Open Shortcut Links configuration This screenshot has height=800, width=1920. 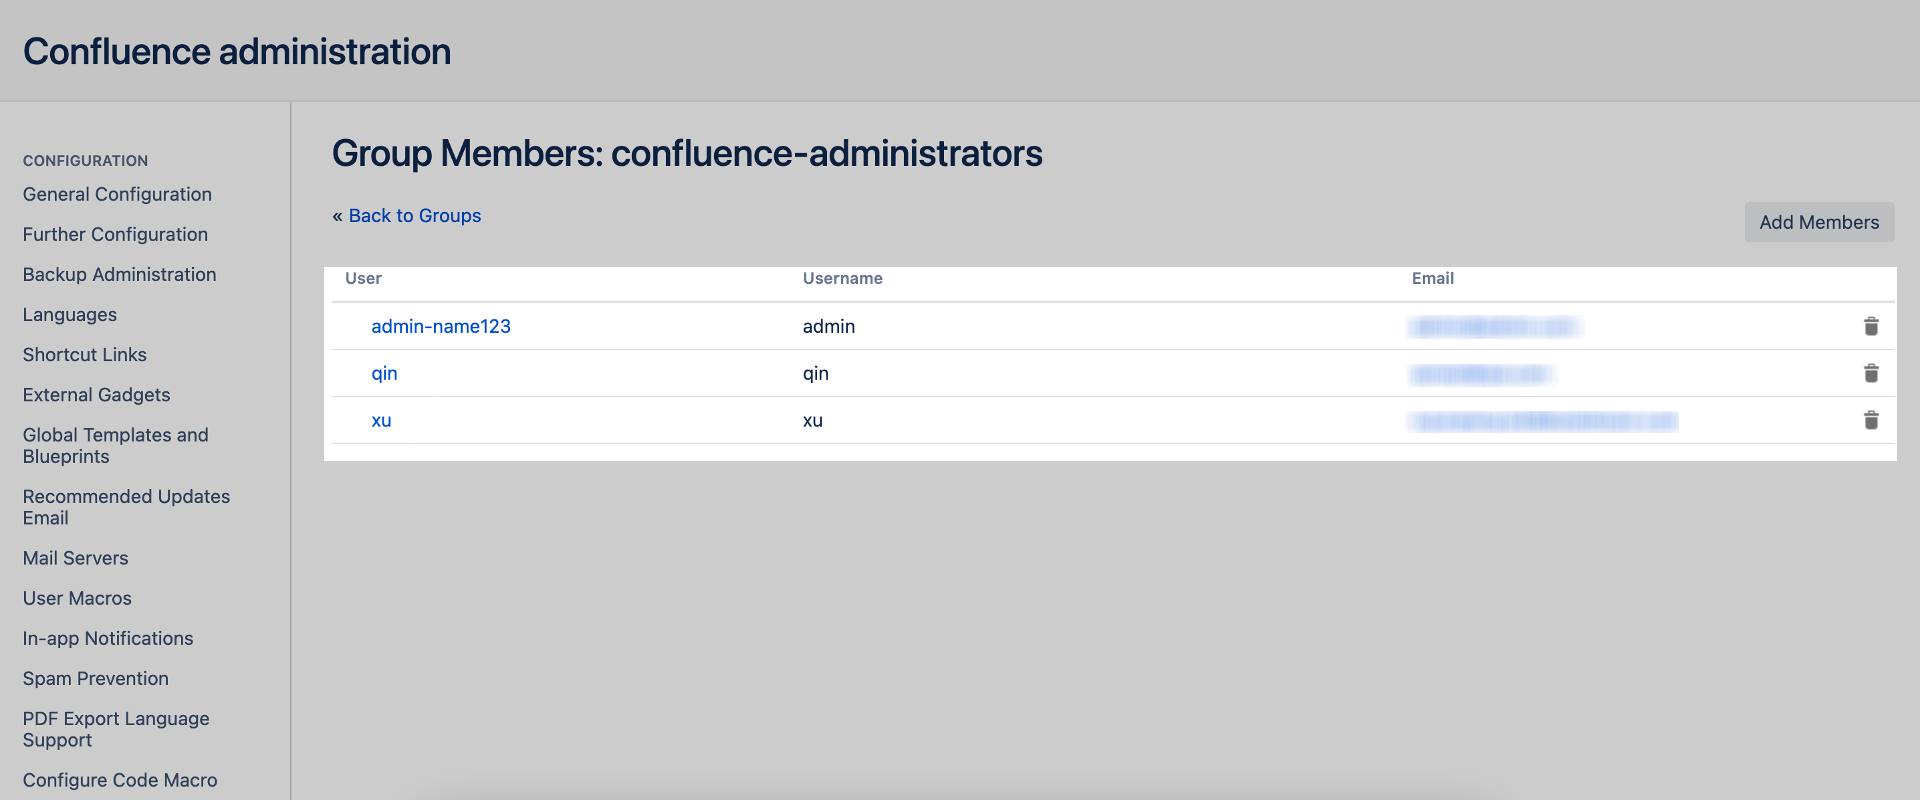tap(84, 354)
